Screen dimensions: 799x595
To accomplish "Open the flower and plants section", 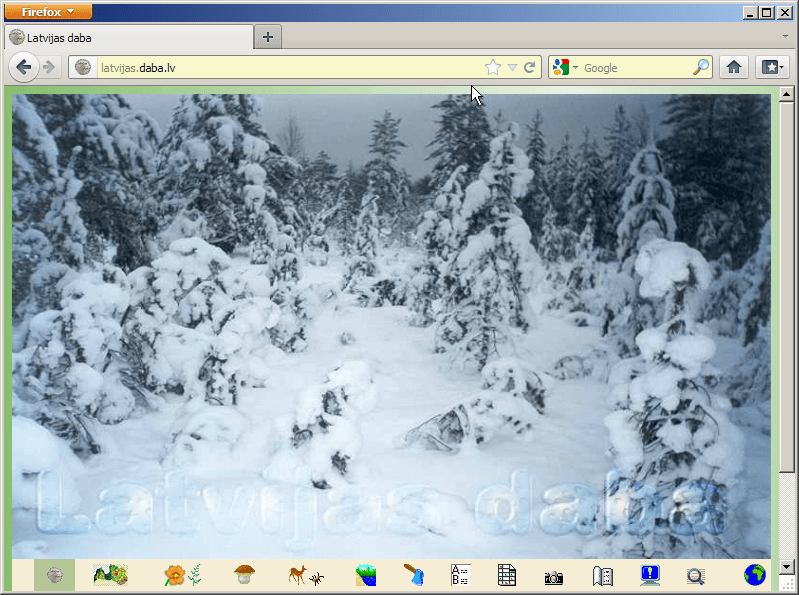I will point(182,575).
